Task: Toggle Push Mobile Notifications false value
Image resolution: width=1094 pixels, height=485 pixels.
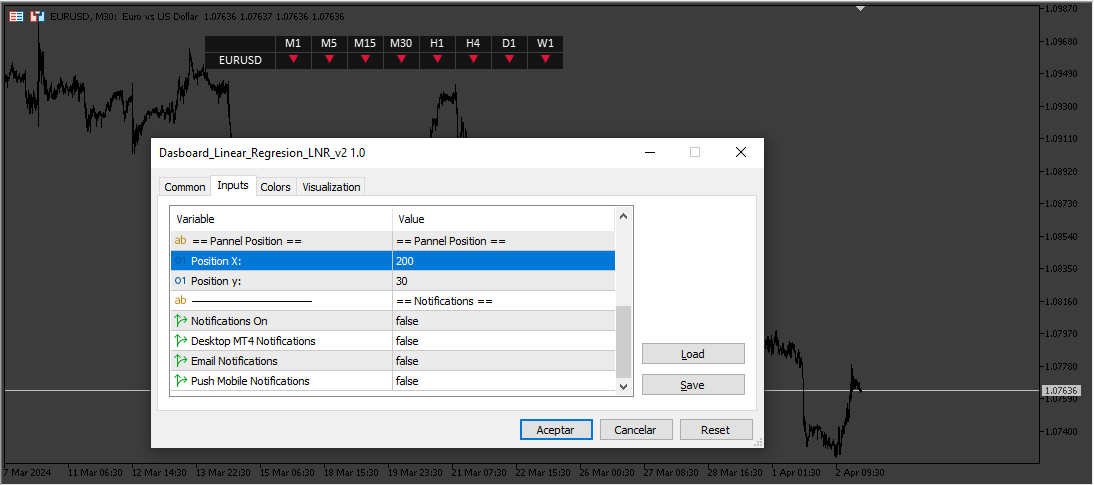Action: 503,381
